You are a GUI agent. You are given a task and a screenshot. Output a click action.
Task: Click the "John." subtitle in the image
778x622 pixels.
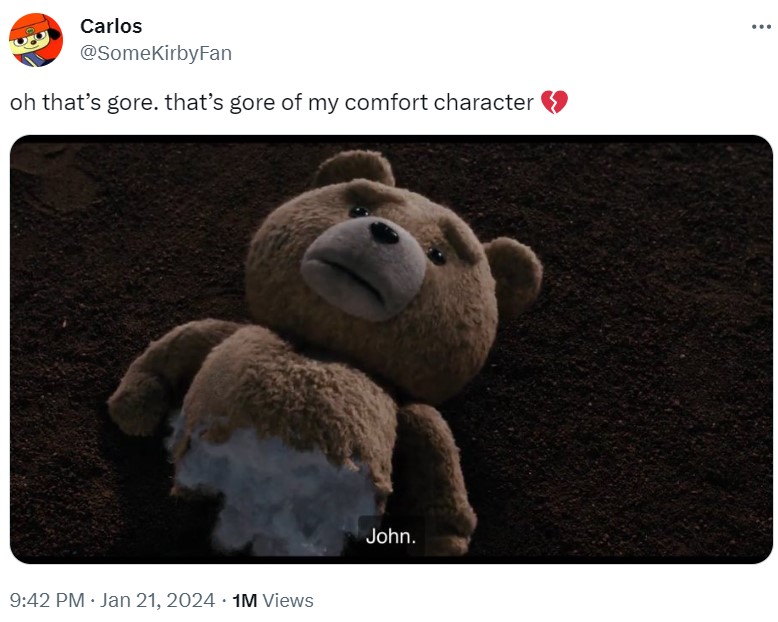click(391, 536)
